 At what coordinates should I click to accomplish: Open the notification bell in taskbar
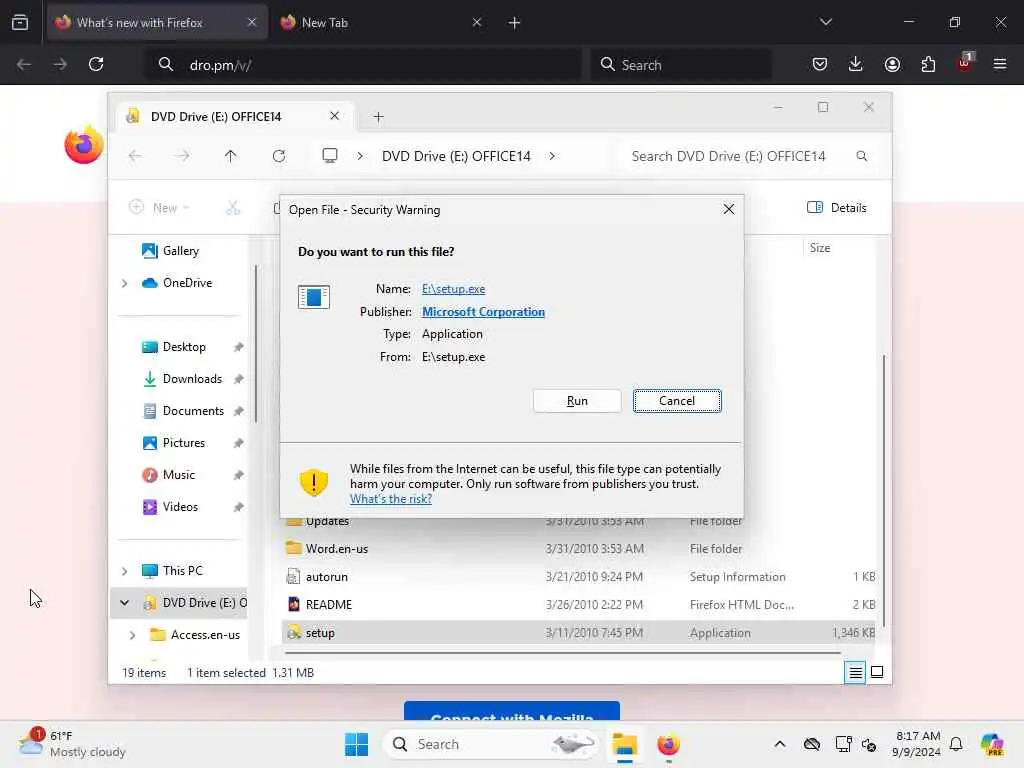point(956,744)
